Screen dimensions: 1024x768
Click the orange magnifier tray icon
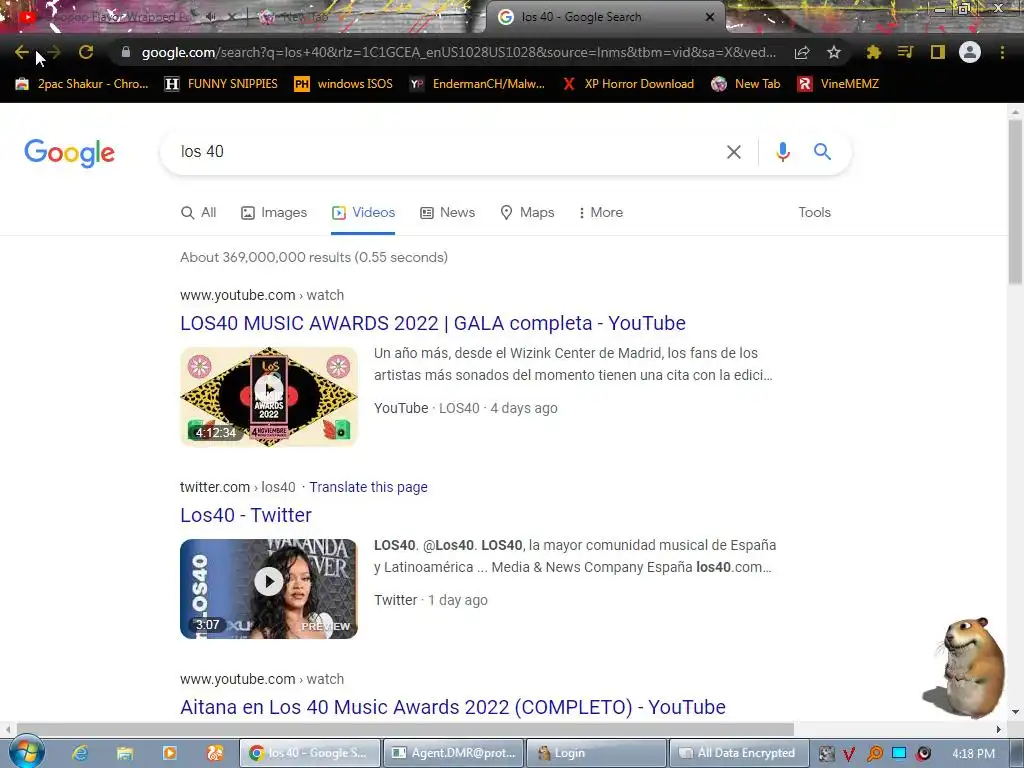[x=874, y=754]
